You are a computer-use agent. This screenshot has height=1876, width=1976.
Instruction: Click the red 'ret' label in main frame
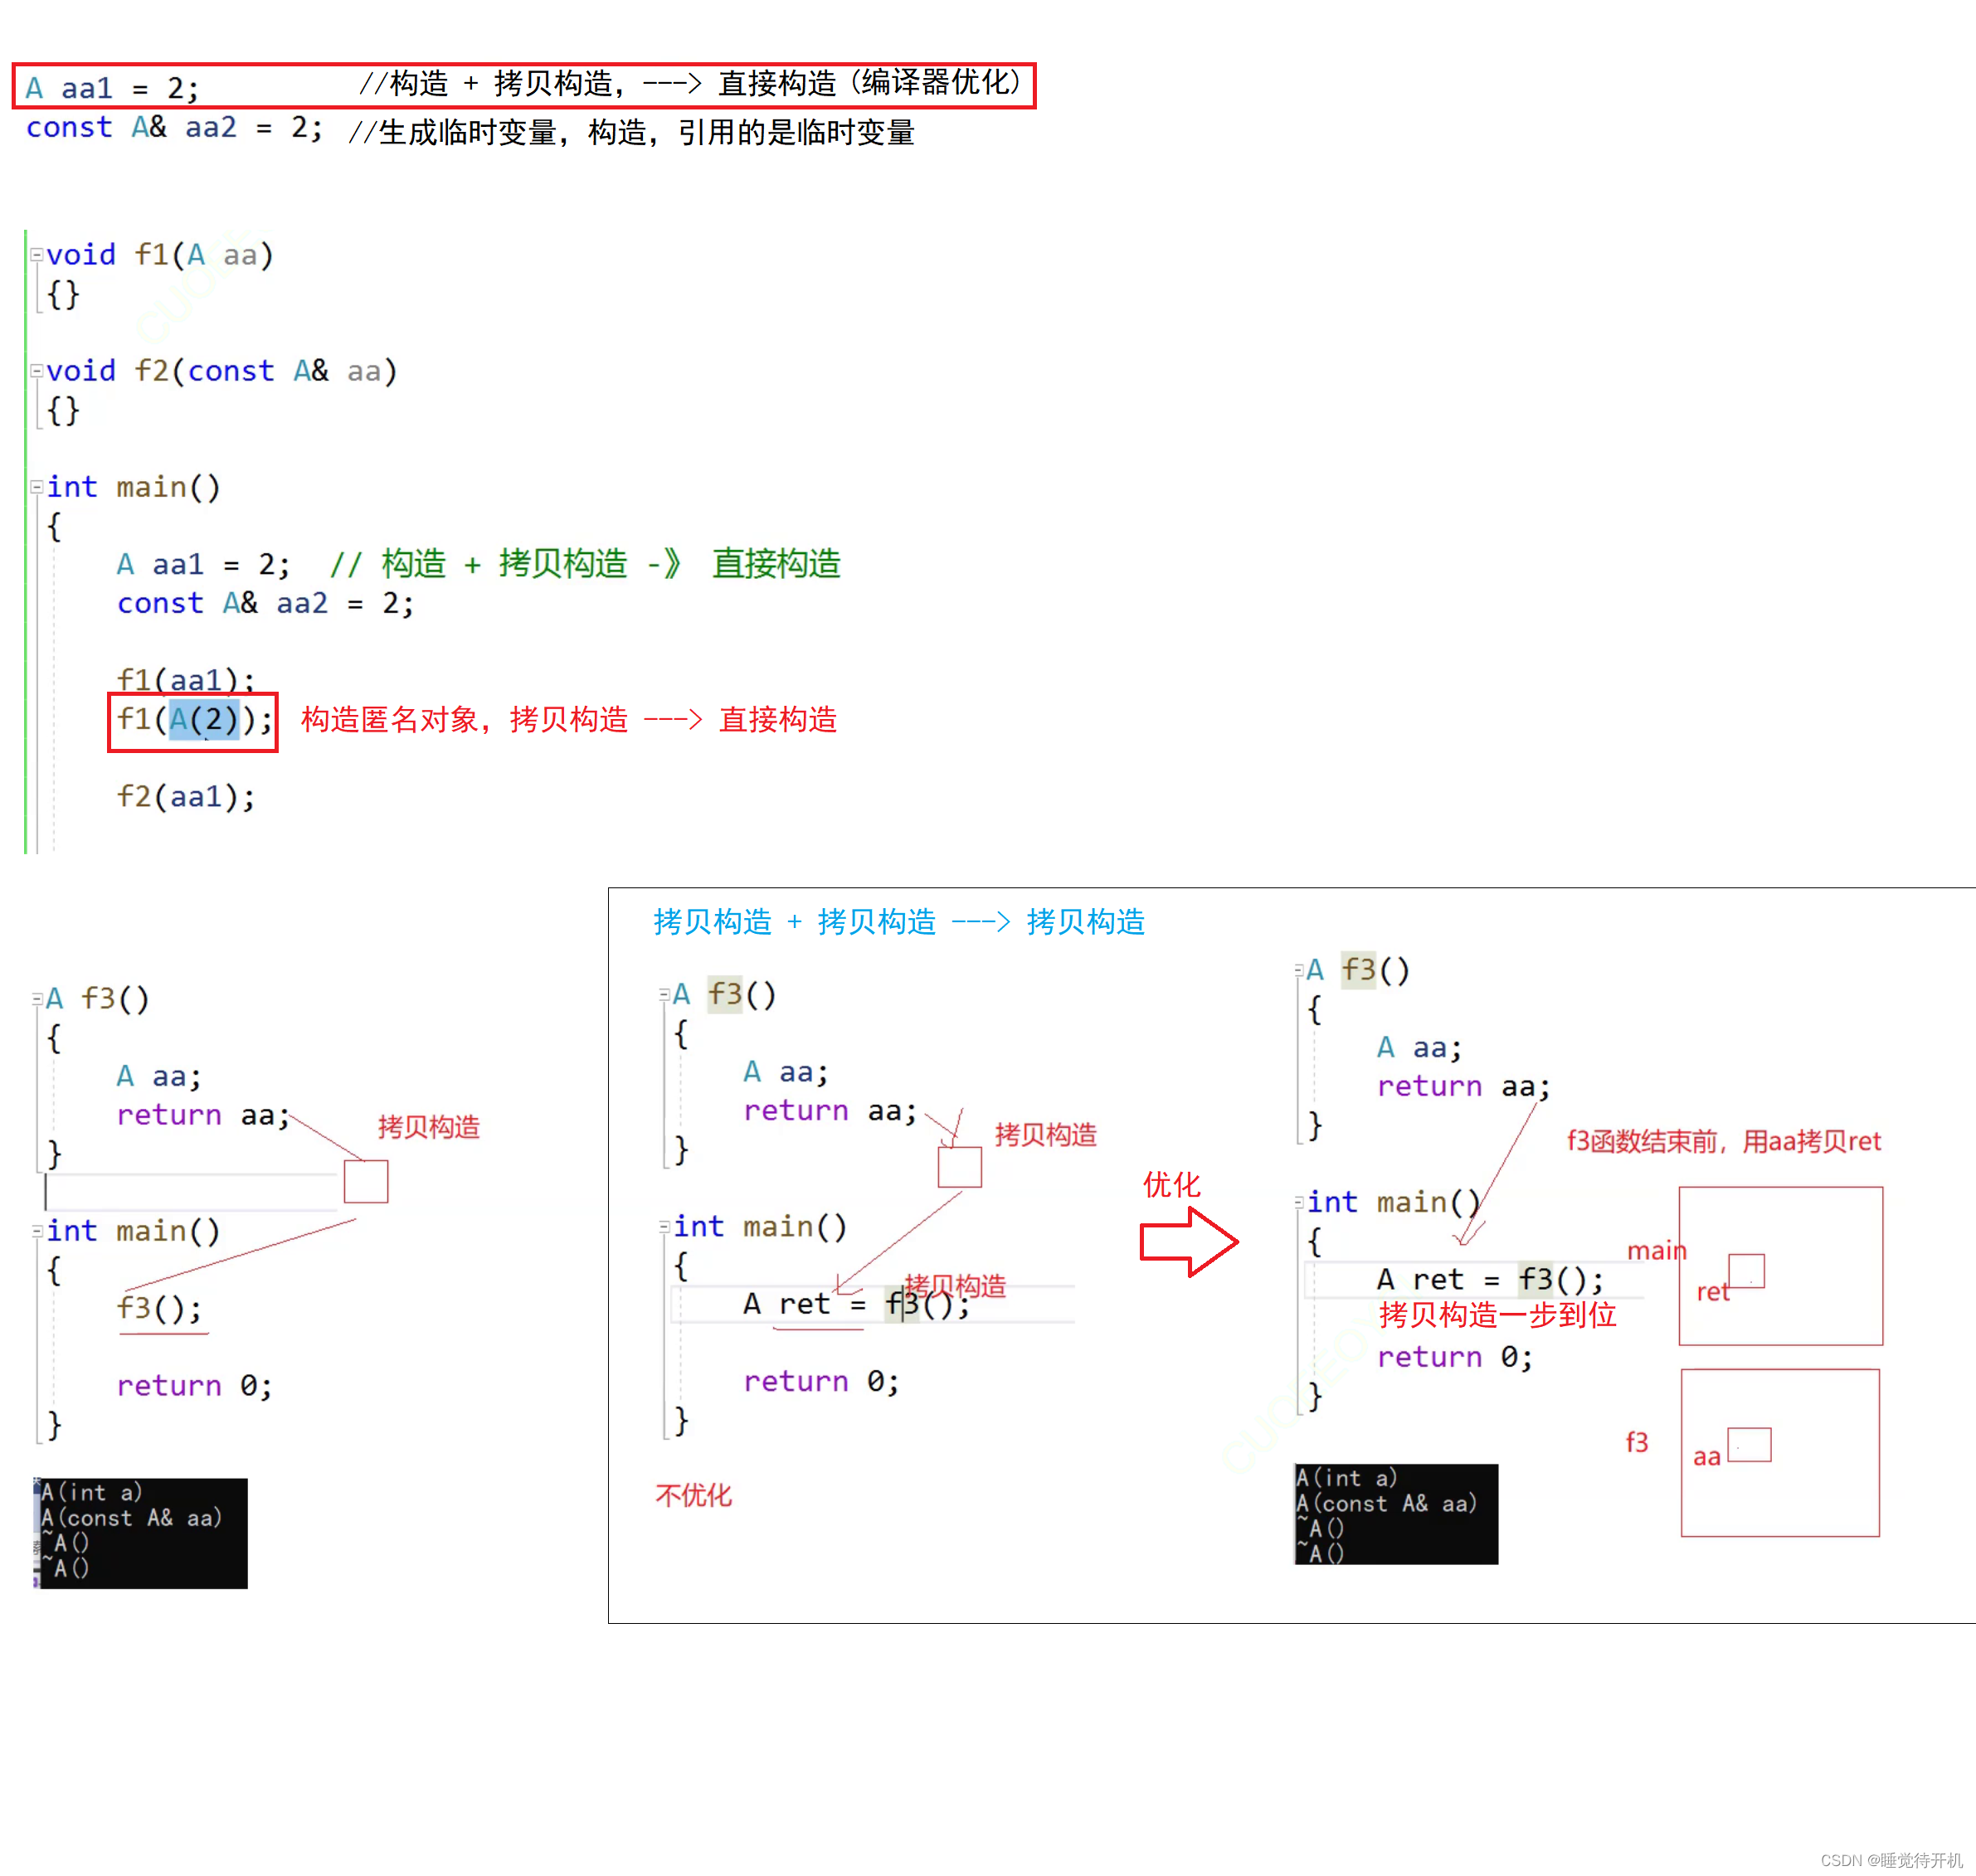point(1712,1292)
